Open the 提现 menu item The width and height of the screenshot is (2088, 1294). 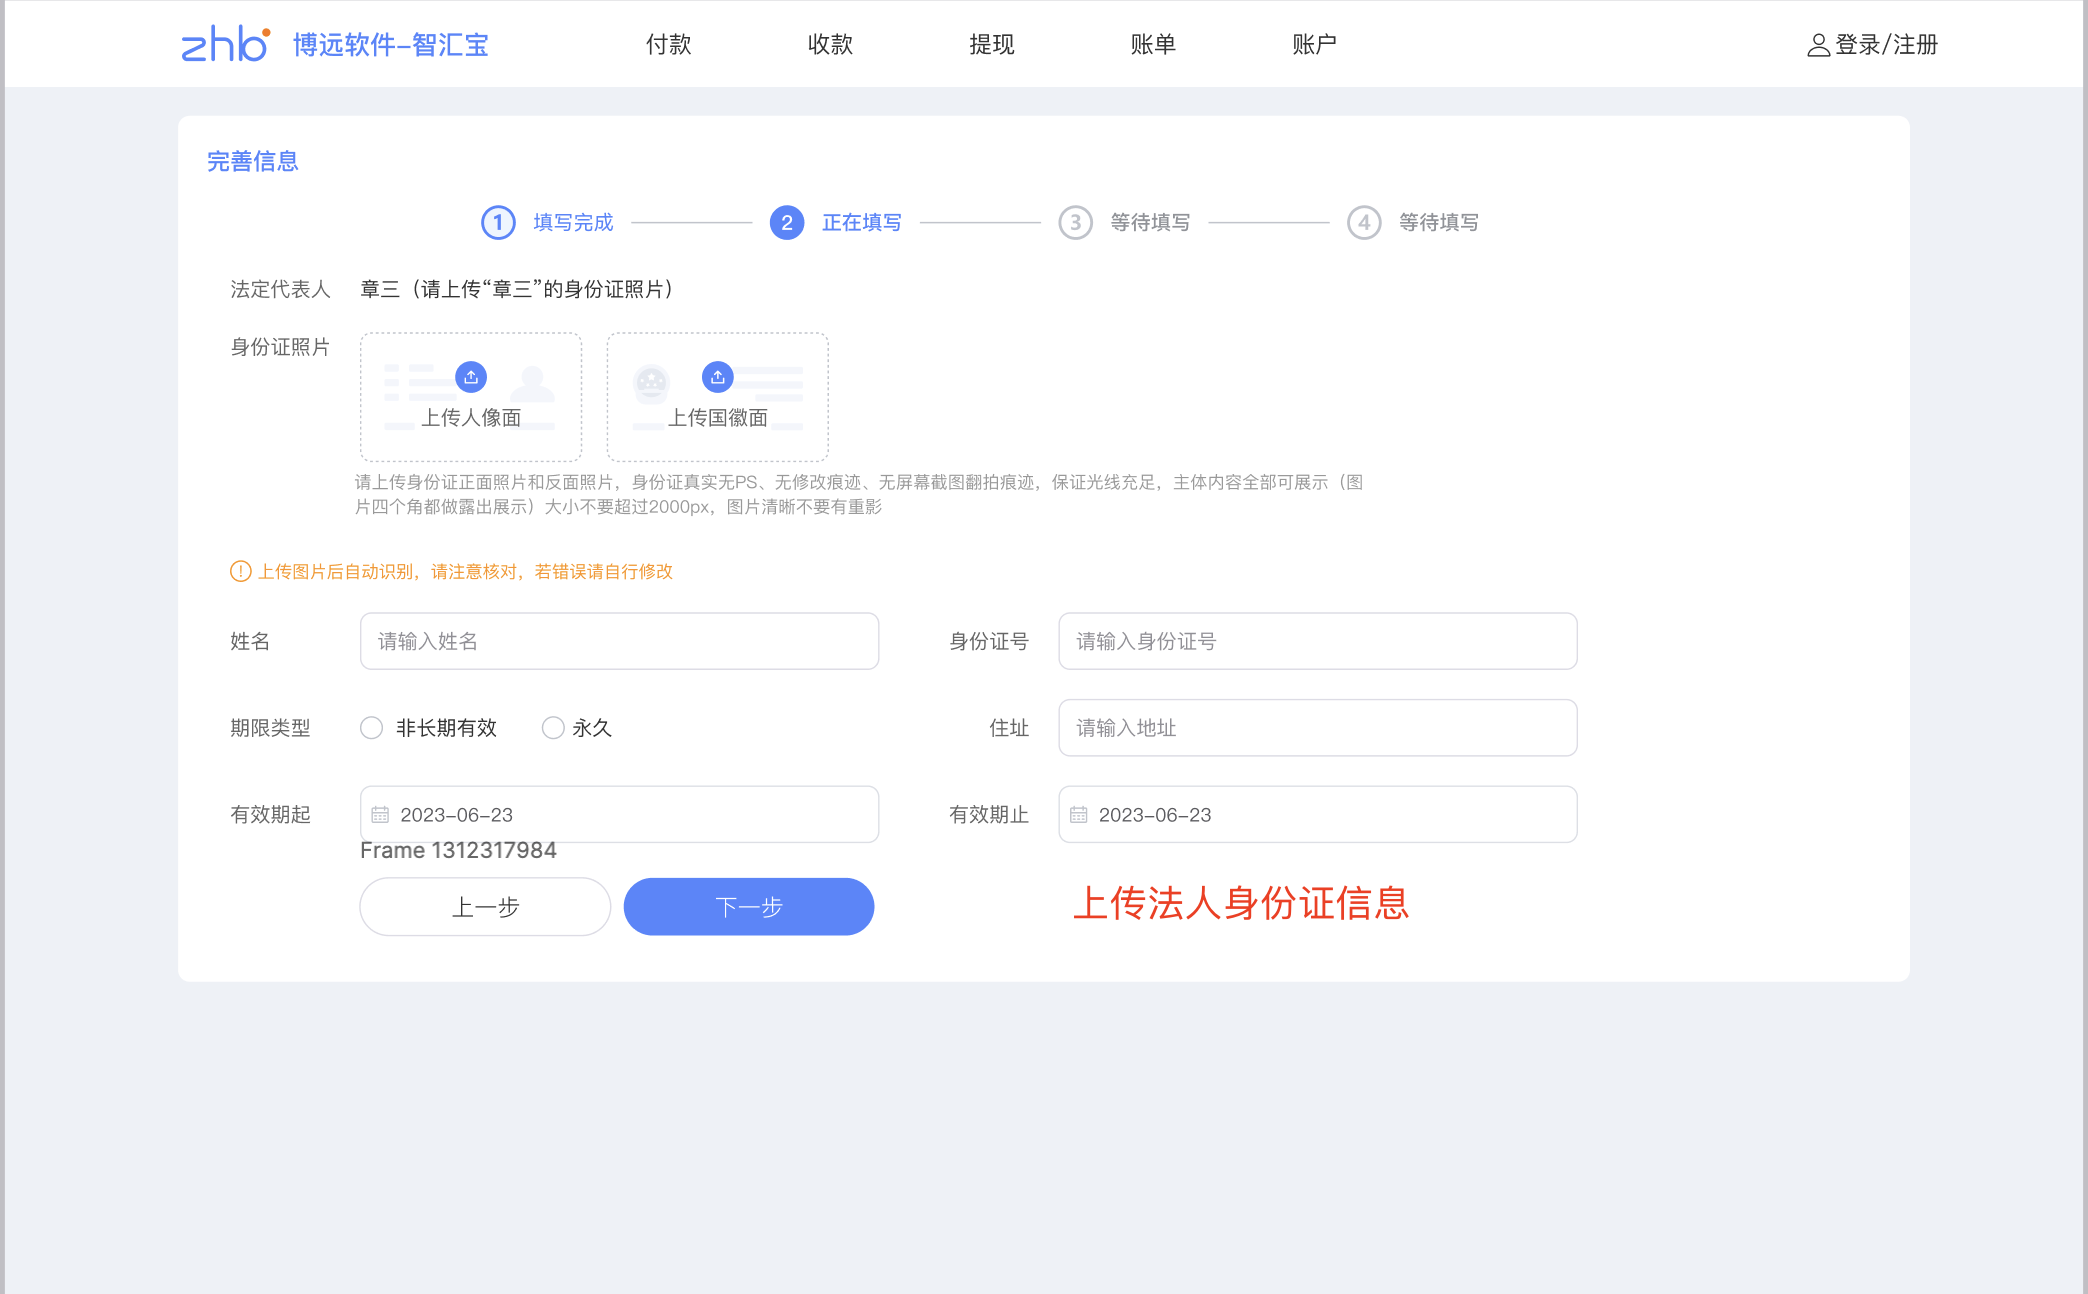pyautogui.click(x=991, y=44)
